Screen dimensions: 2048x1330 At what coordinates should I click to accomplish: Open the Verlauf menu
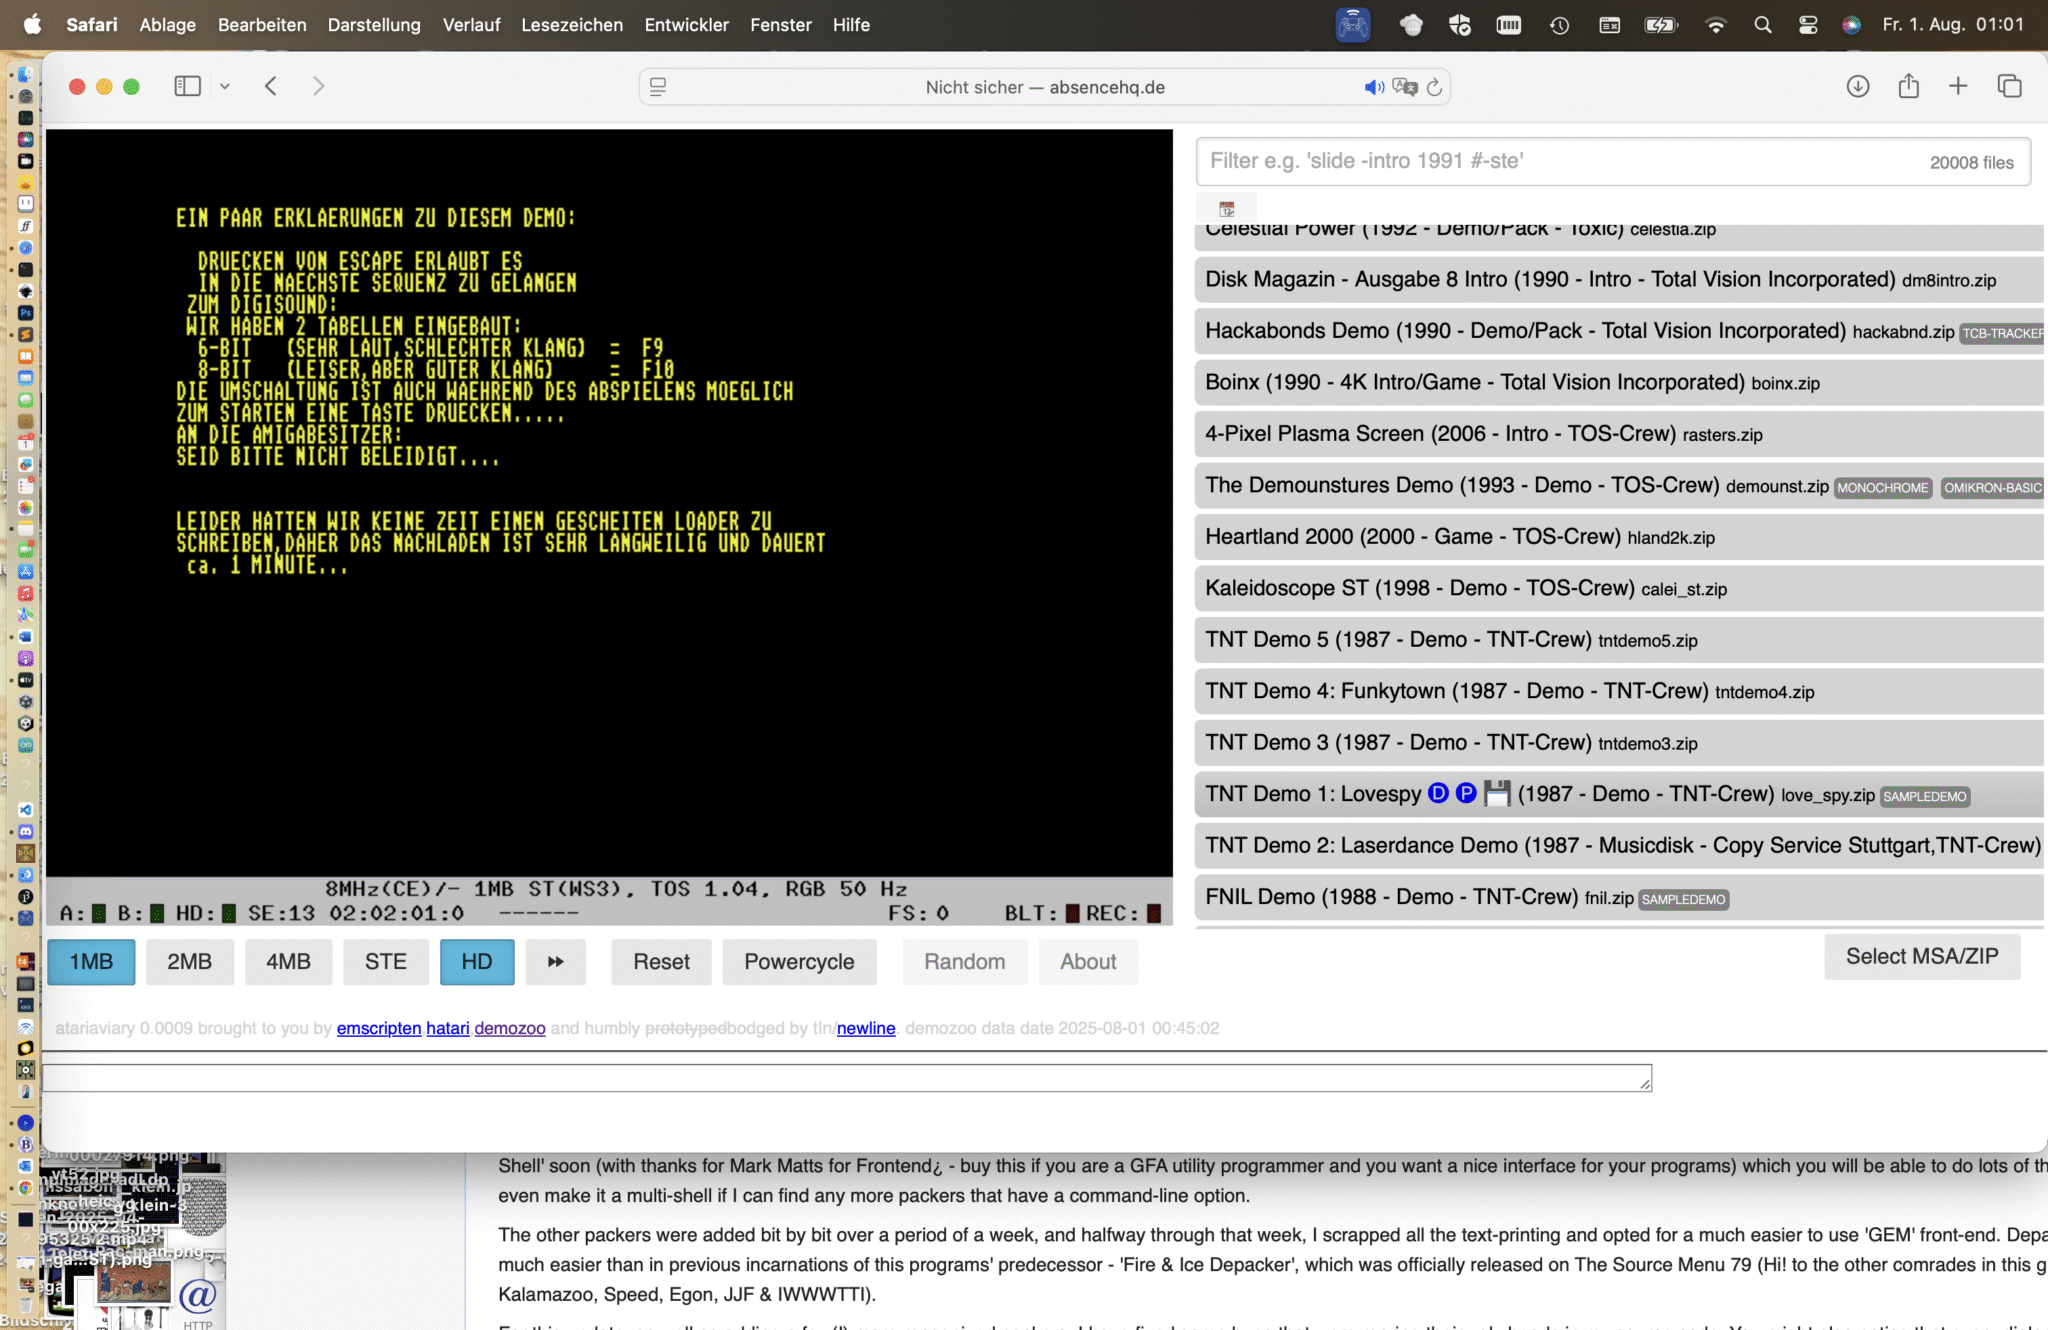[471, 25]
